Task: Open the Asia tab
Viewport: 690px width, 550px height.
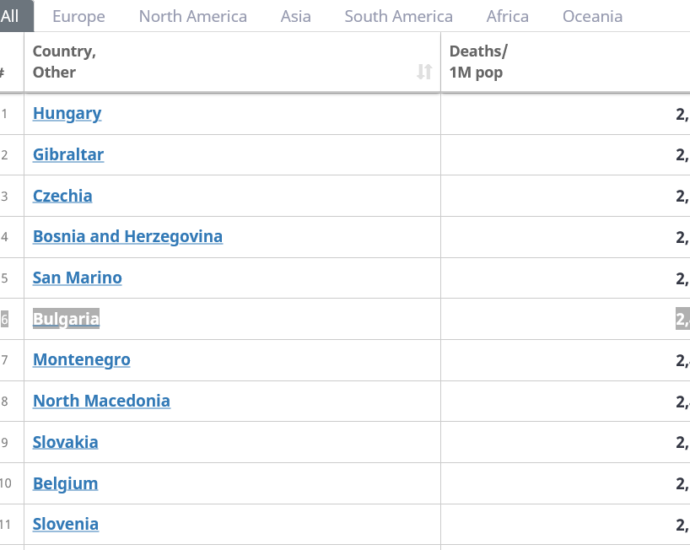Action: [296, 16]
